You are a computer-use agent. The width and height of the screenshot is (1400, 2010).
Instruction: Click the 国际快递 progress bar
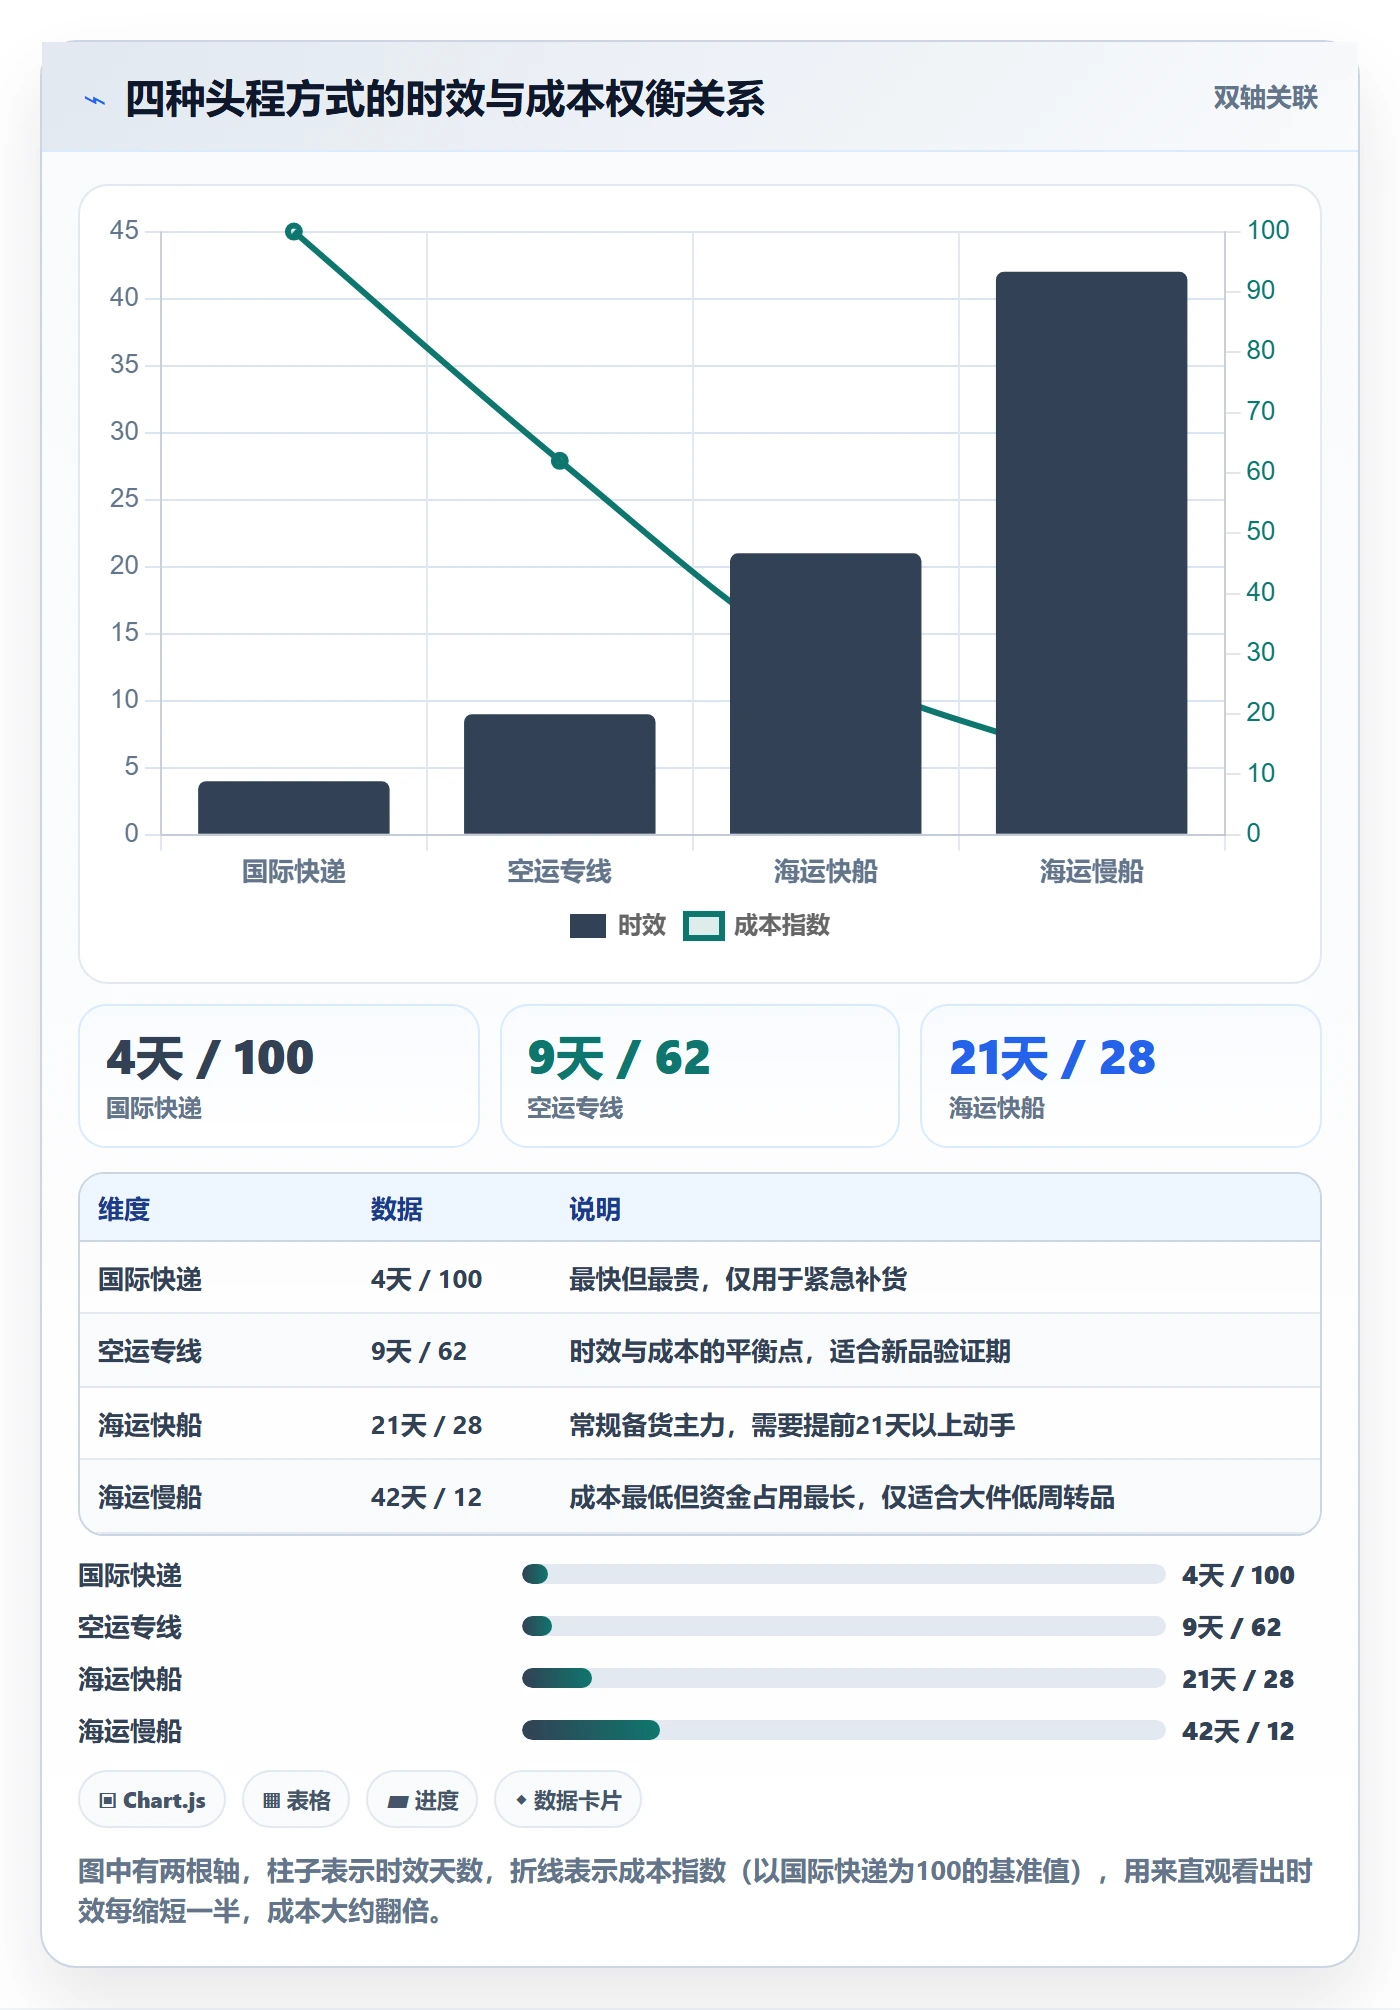(x=843, y=1574)
